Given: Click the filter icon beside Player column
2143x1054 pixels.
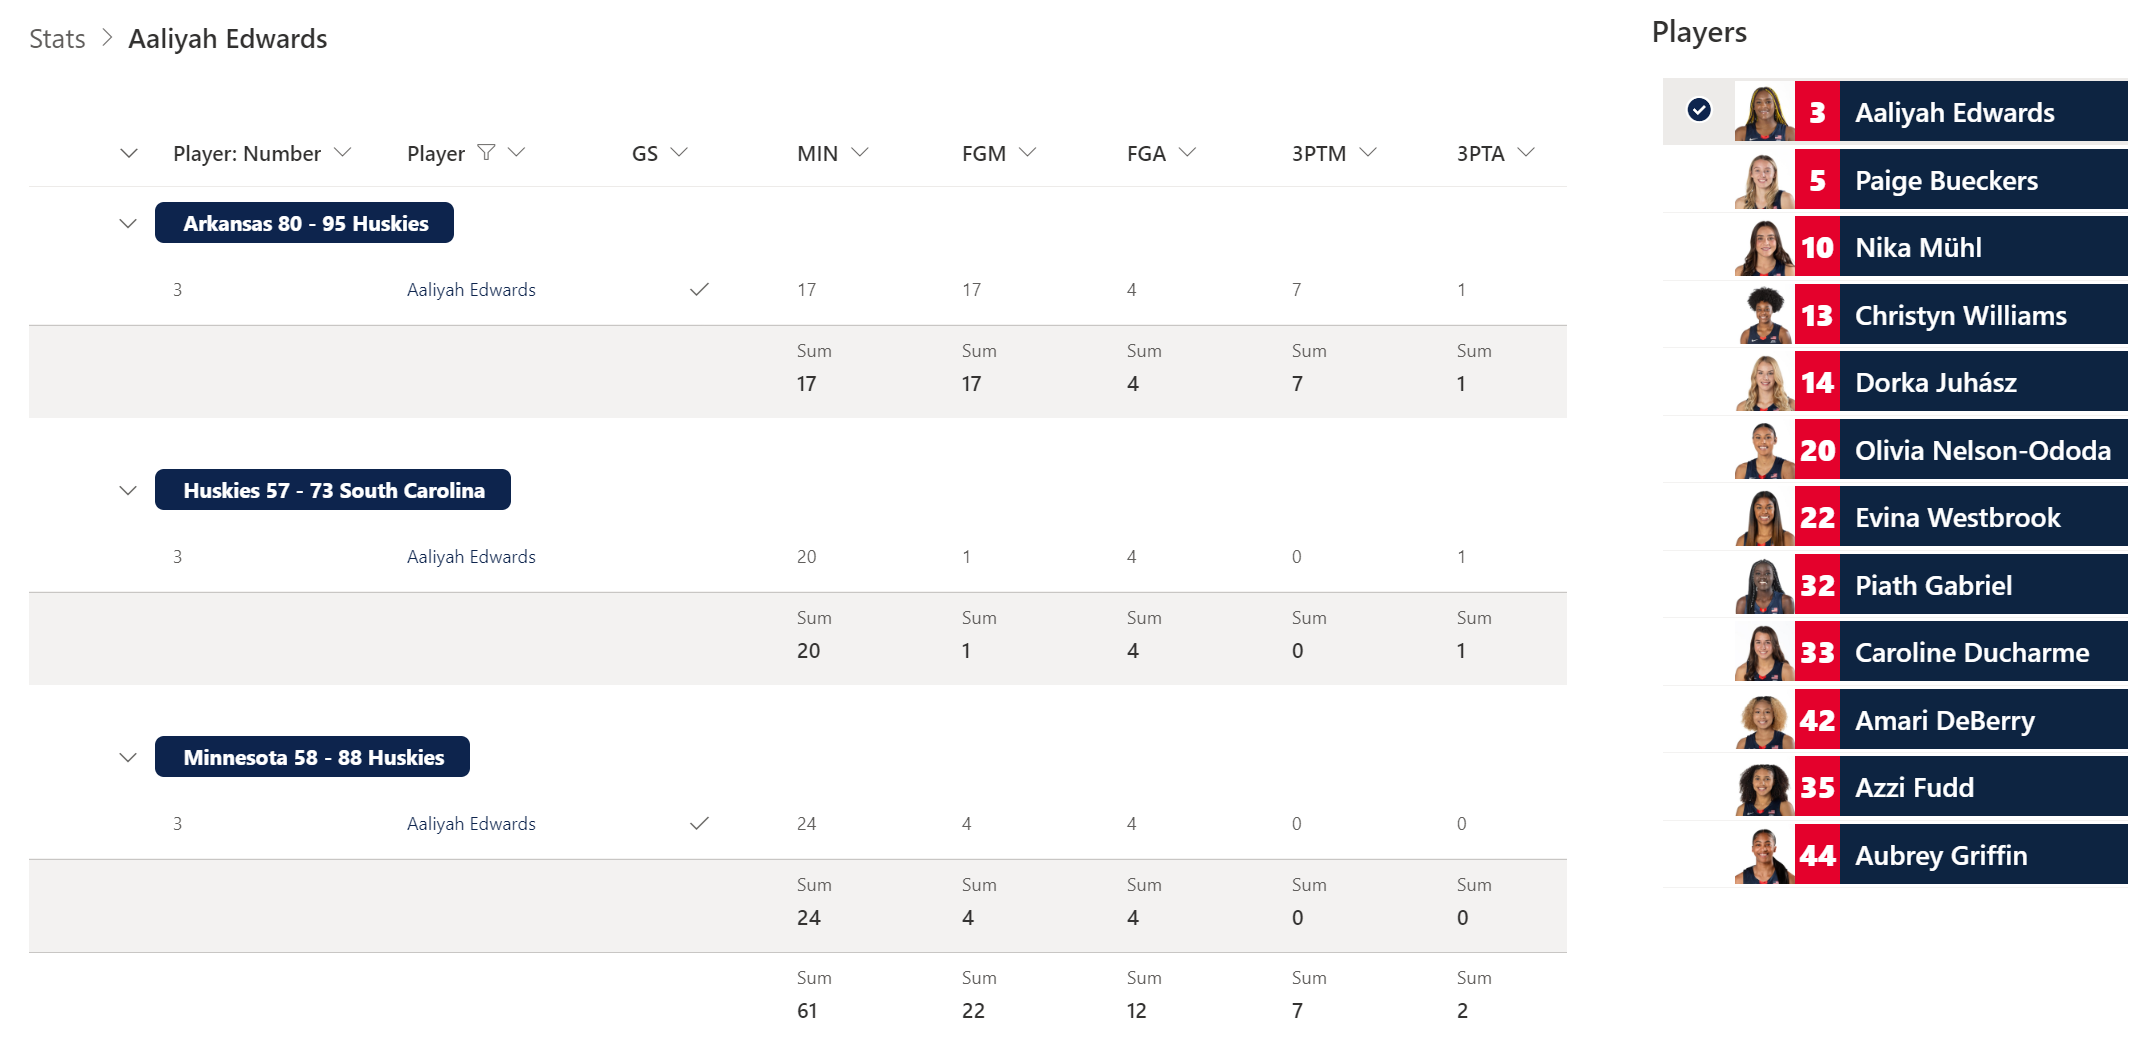Looking at the screenshot, I should (x=486, y=153).
